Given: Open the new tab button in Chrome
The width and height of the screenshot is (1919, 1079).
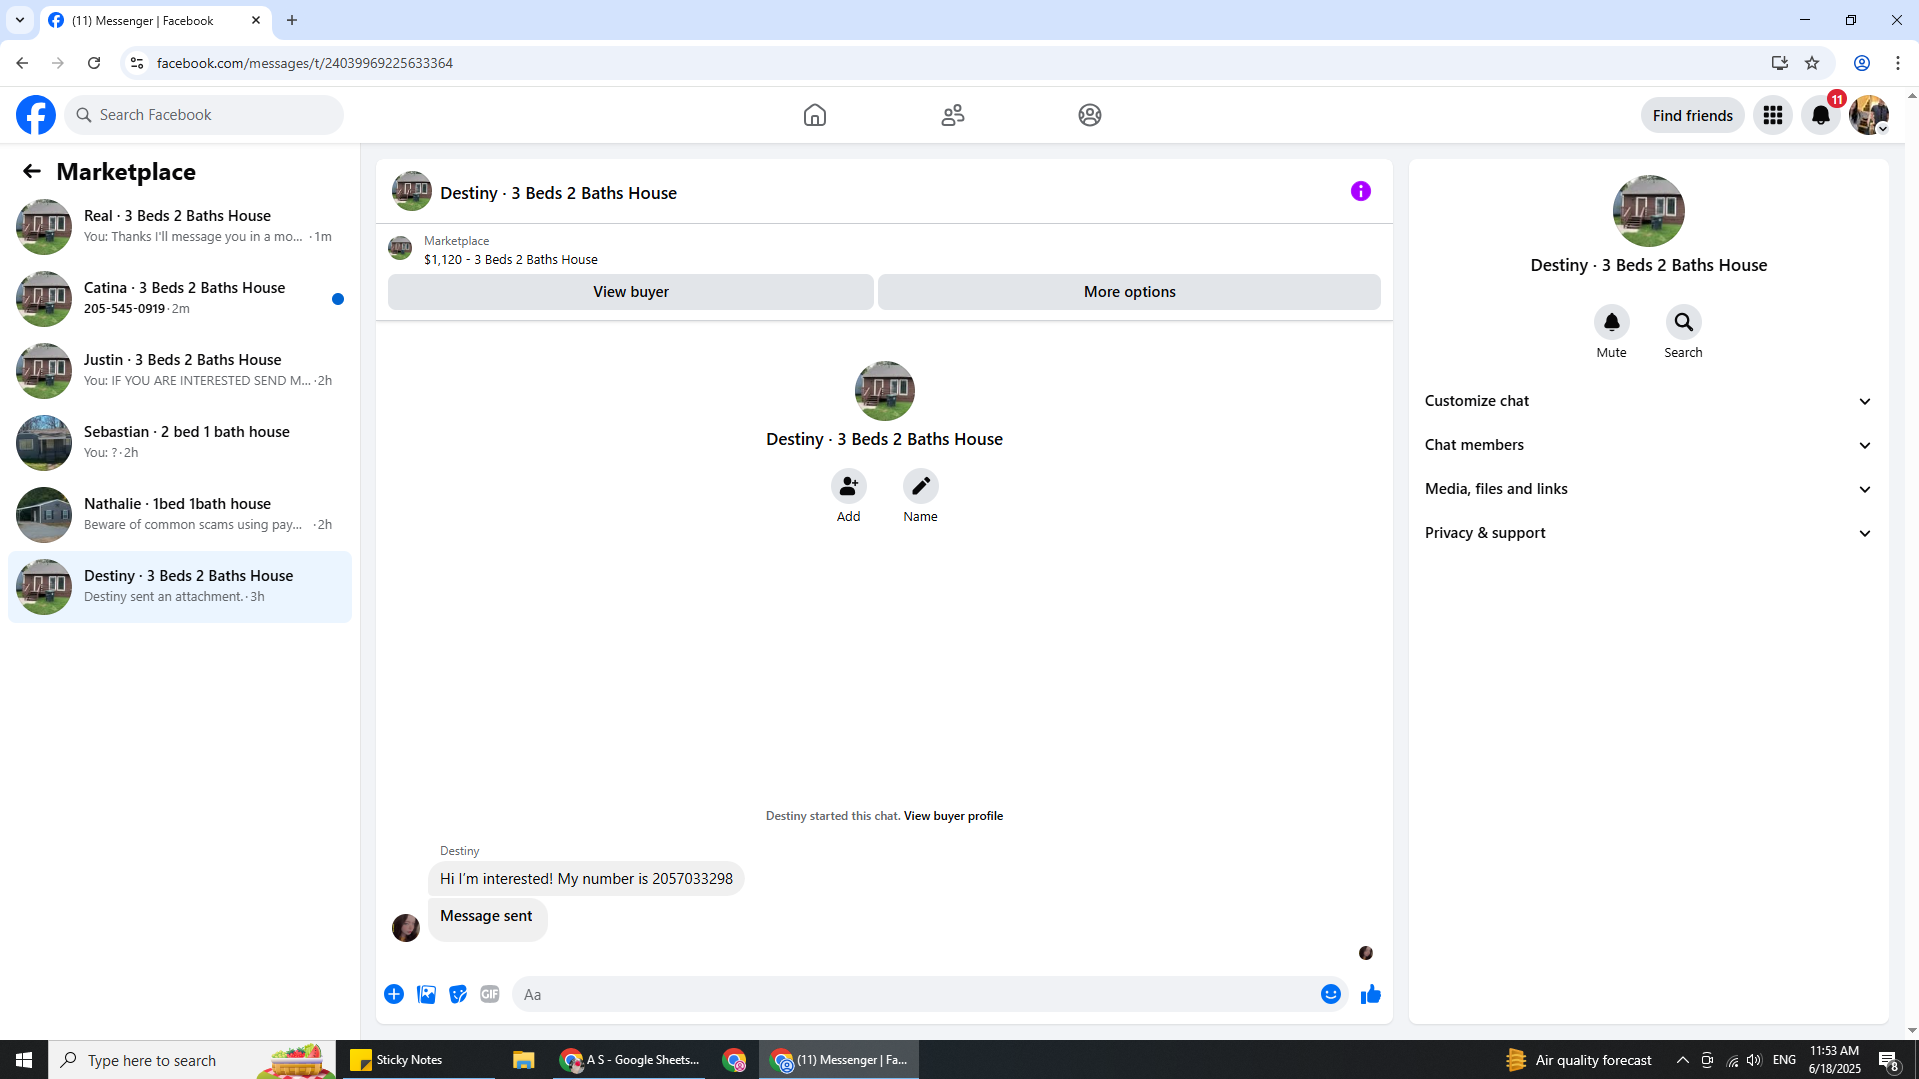Looking at the screenshot, I should click(x=292, y=20).
